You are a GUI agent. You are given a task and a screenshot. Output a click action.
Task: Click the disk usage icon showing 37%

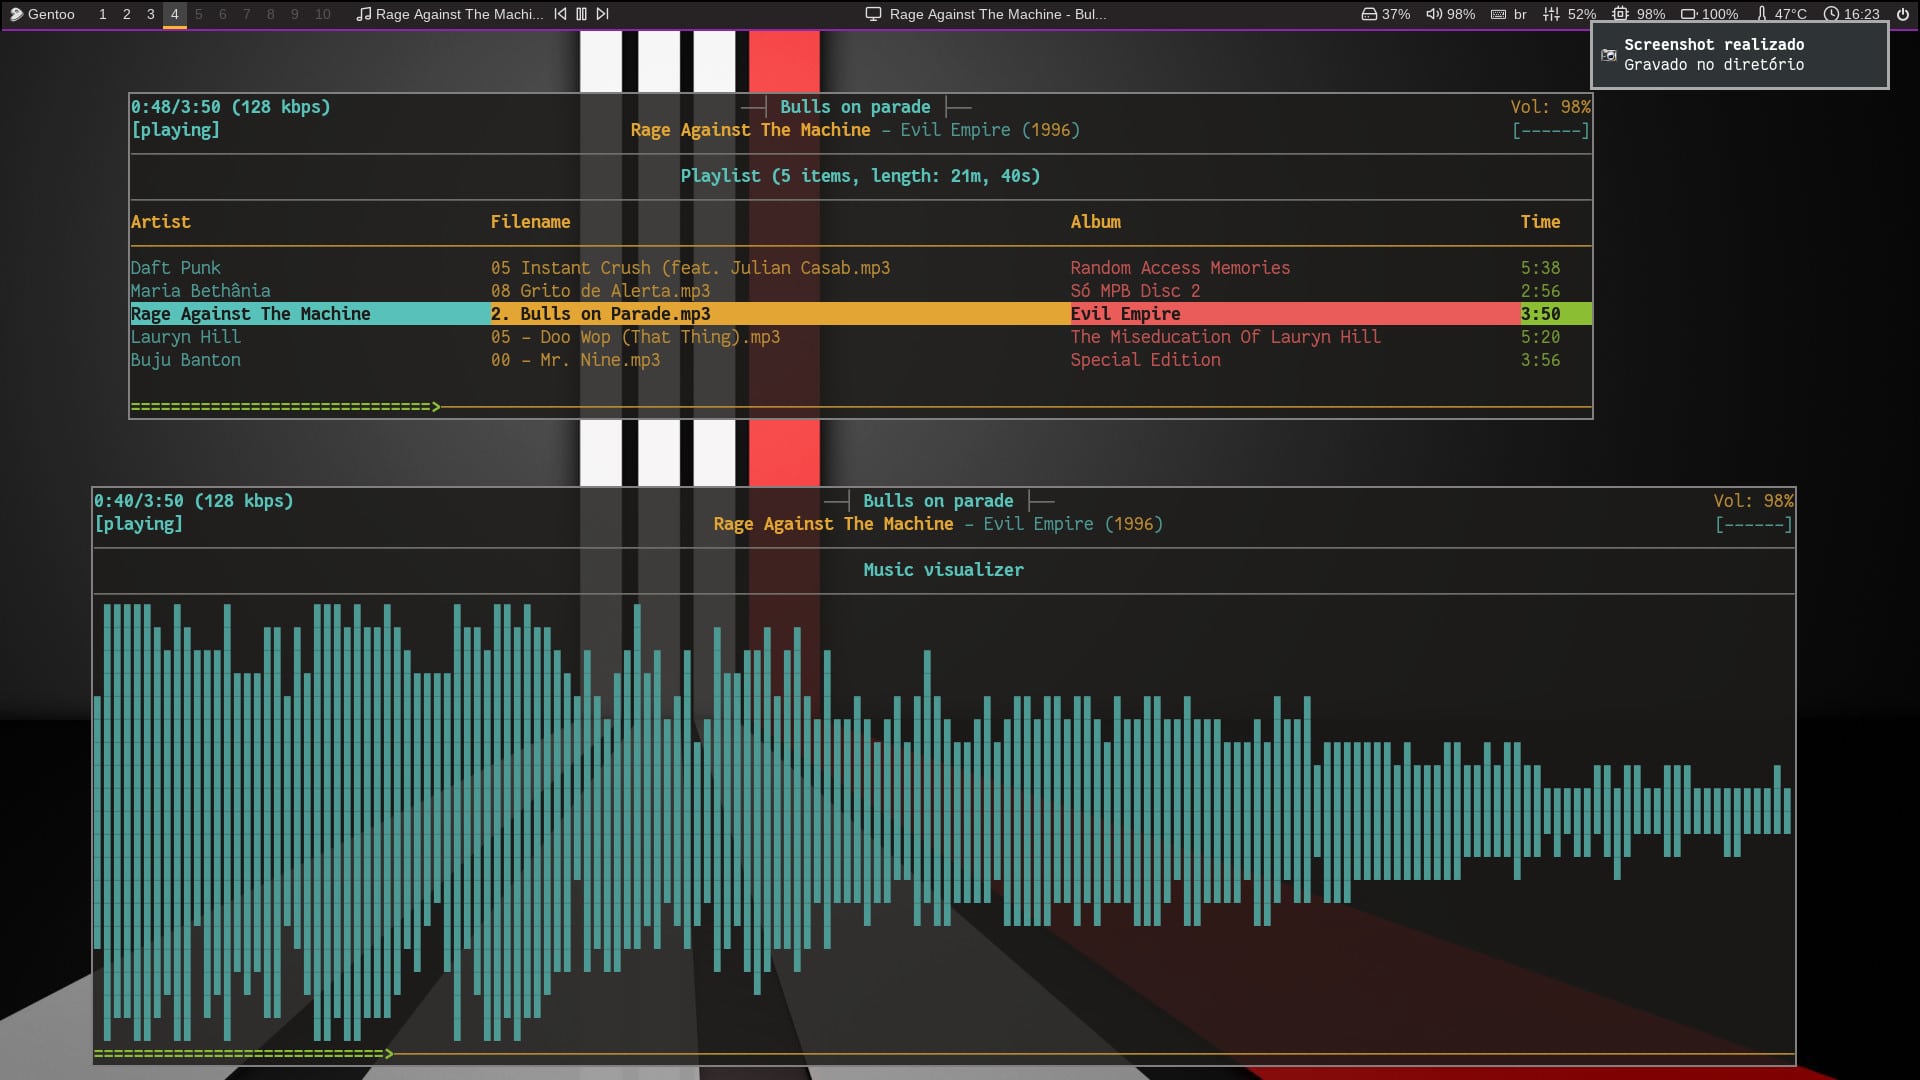(x=1369, y=14)
